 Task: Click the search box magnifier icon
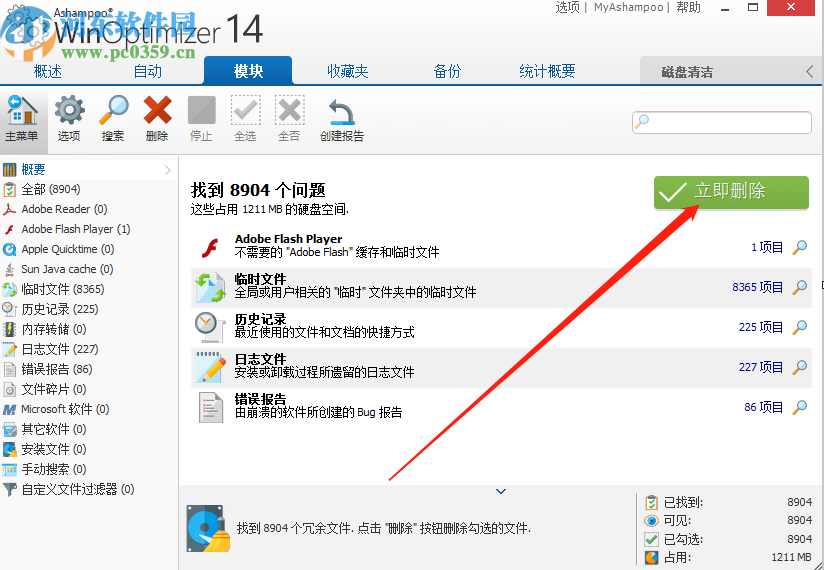[642, 122]
